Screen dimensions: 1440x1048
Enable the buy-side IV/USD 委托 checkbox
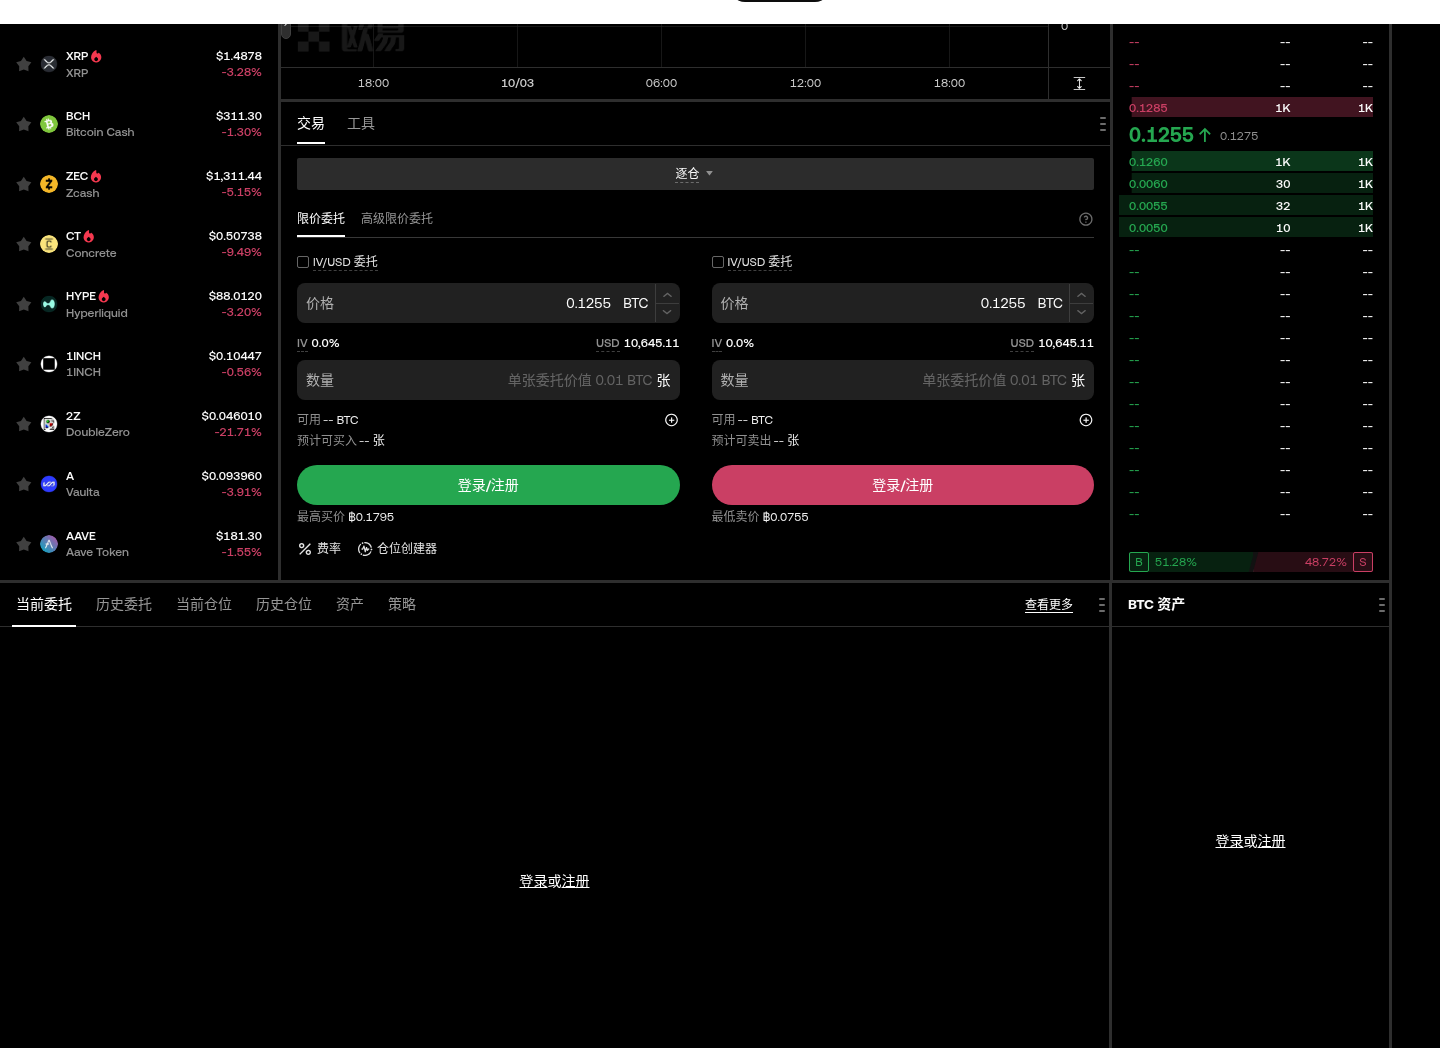pos(303,262)
